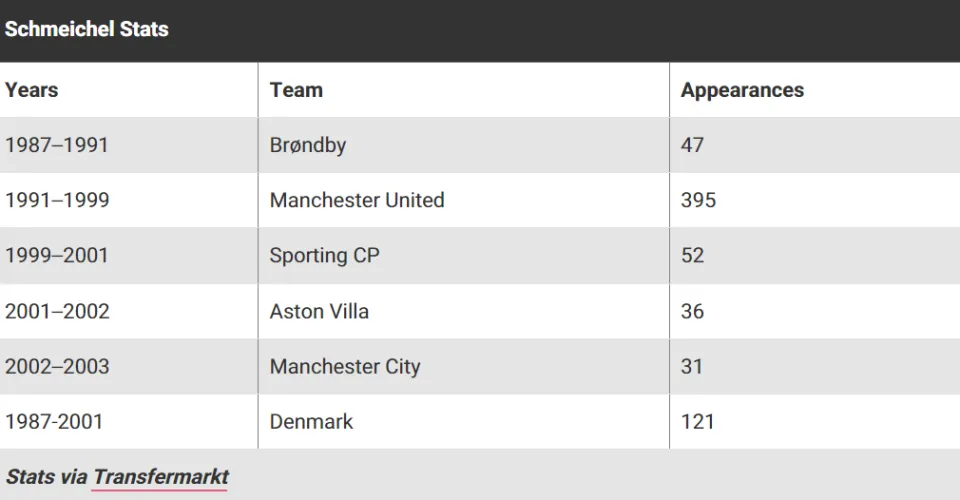
Task: Select the Team column header
Action: (296, 90)
